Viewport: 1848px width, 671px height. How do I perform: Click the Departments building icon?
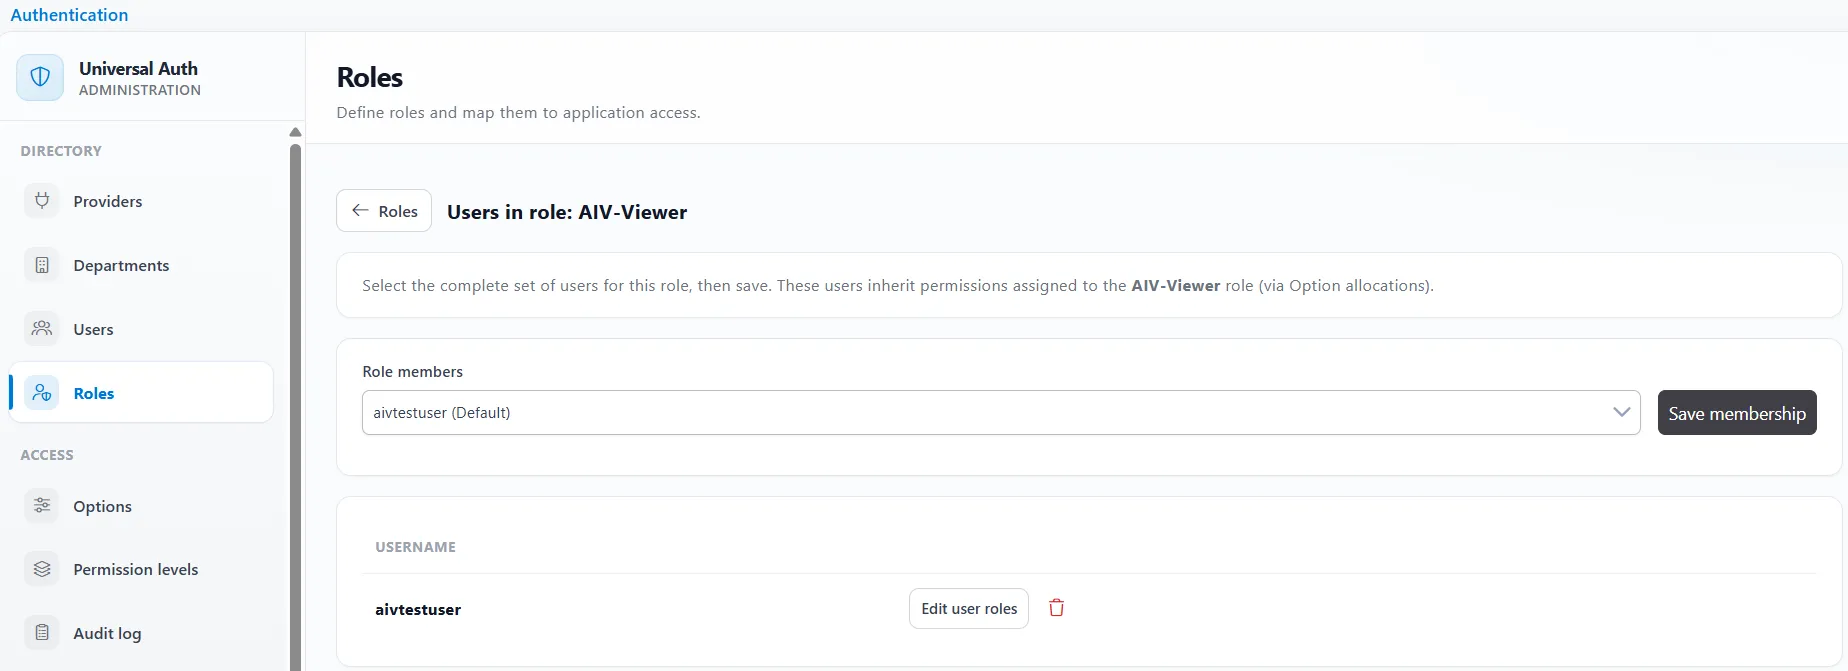click(42, 265)
